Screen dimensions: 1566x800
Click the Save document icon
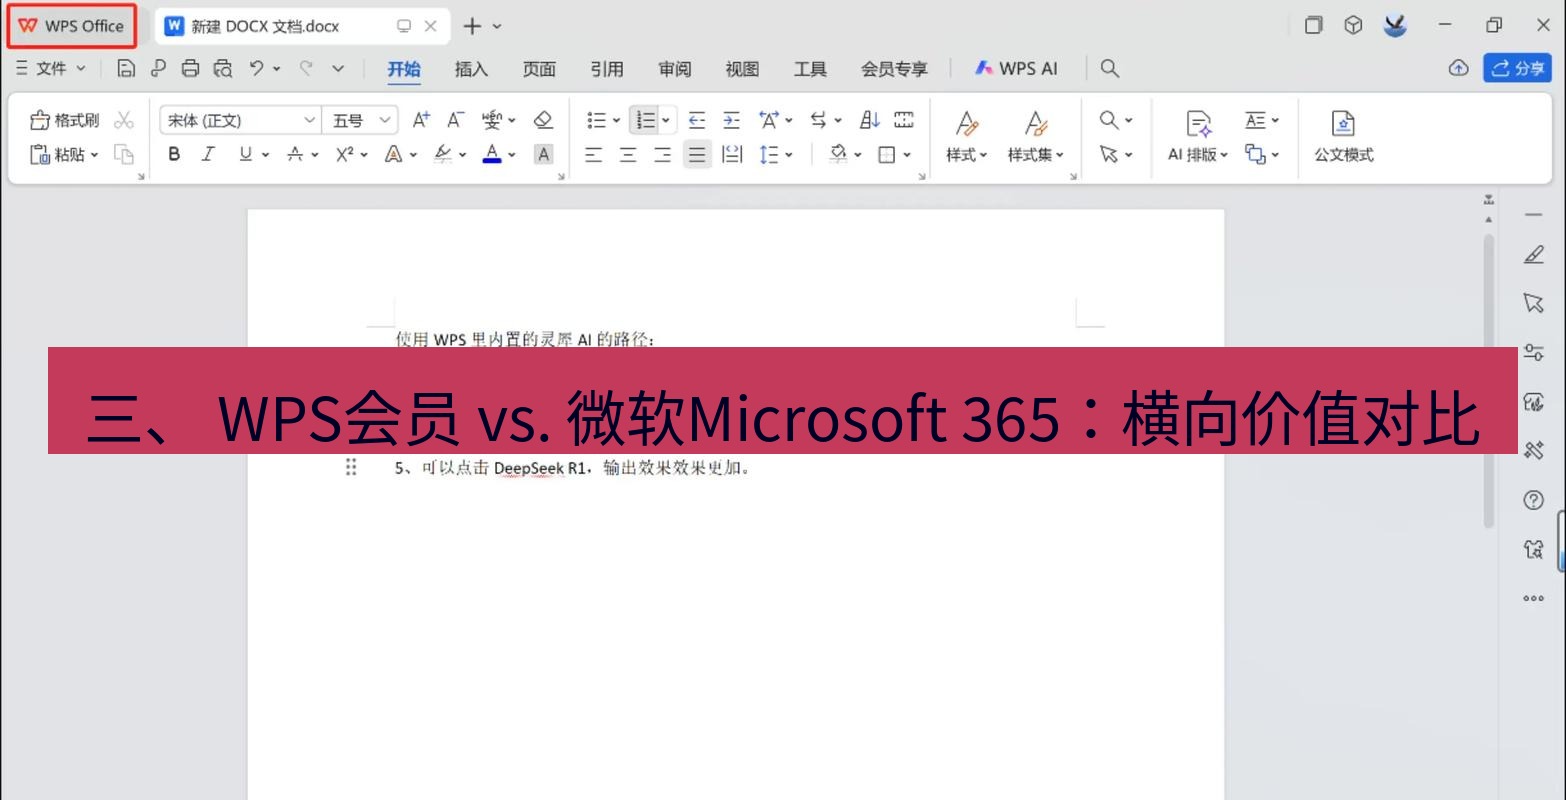click(x=125, y=68)
